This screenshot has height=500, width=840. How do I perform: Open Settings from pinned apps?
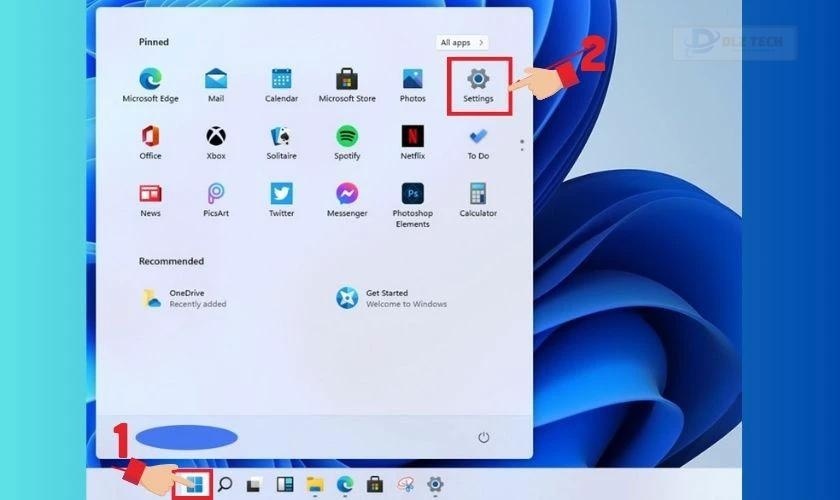pos(478,80)
